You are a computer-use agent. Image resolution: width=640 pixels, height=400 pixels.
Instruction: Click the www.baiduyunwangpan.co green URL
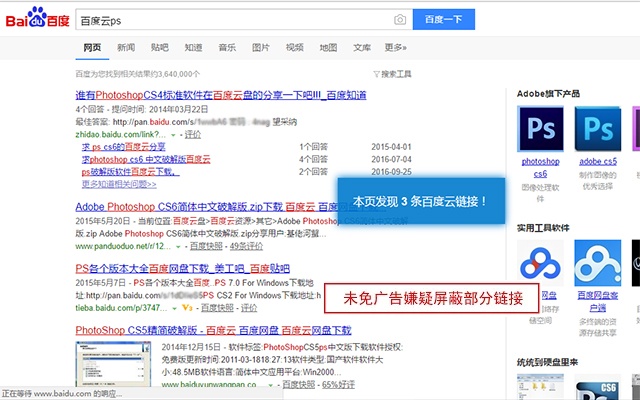click(x=209, y=384)
